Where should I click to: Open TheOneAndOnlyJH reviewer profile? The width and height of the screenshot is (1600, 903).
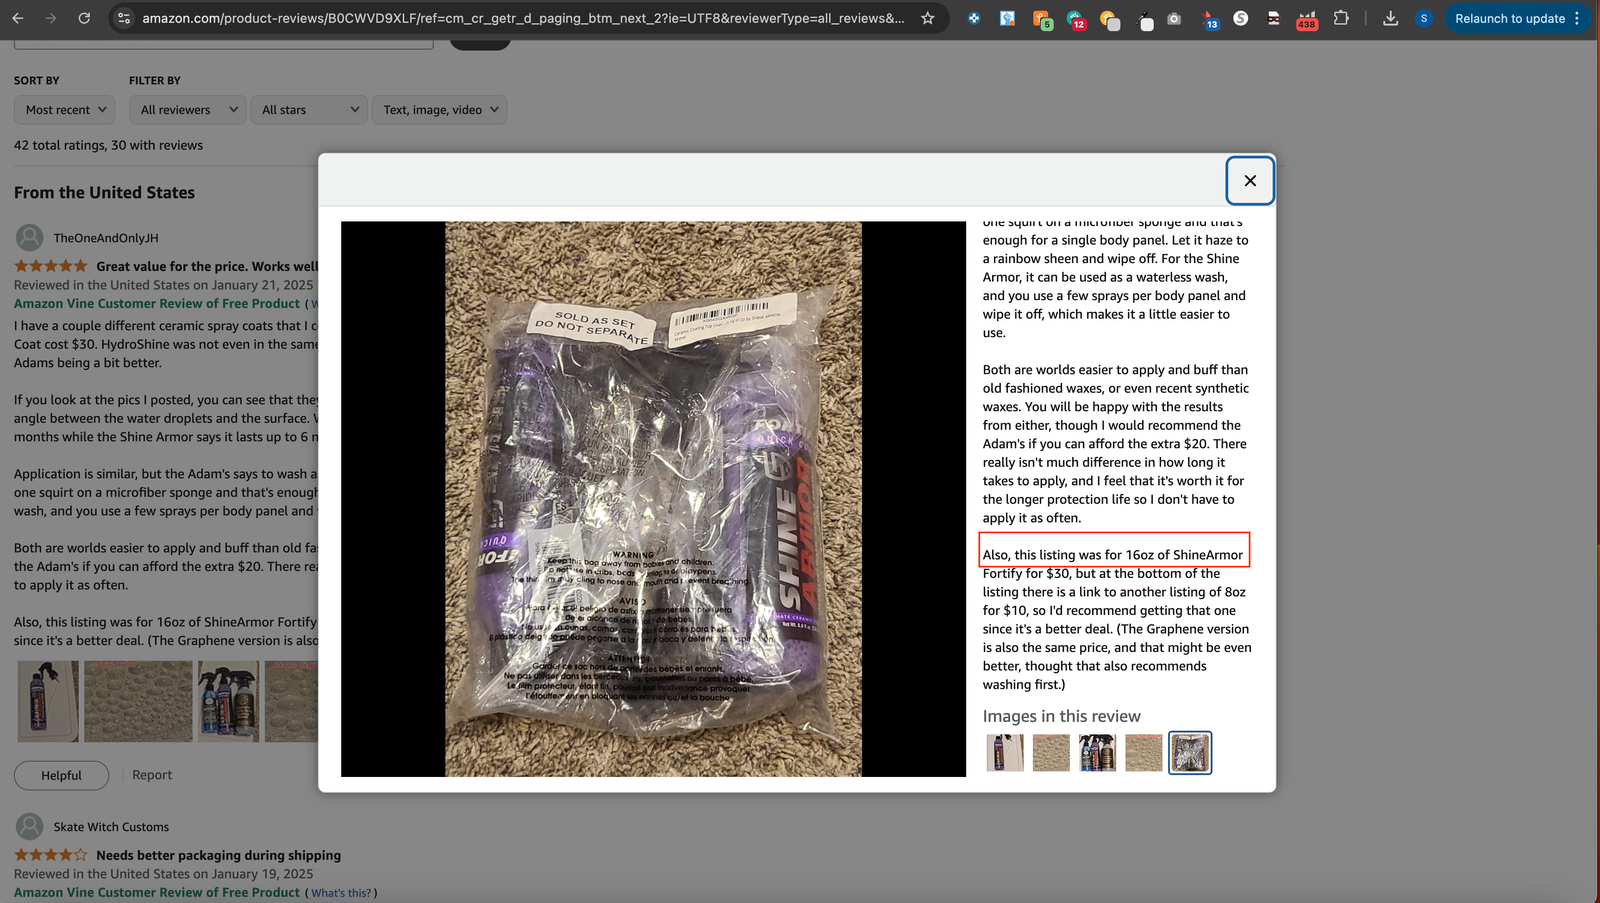point(106,238)
